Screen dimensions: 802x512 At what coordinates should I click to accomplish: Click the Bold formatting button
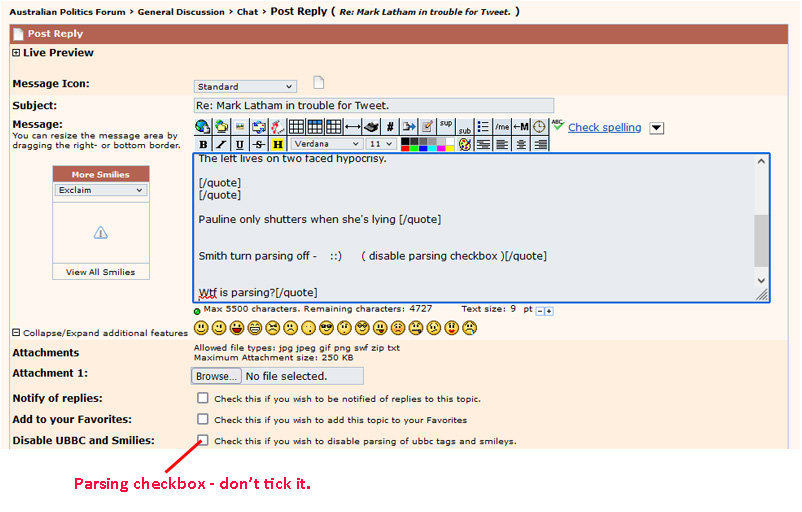pos(203,144)
